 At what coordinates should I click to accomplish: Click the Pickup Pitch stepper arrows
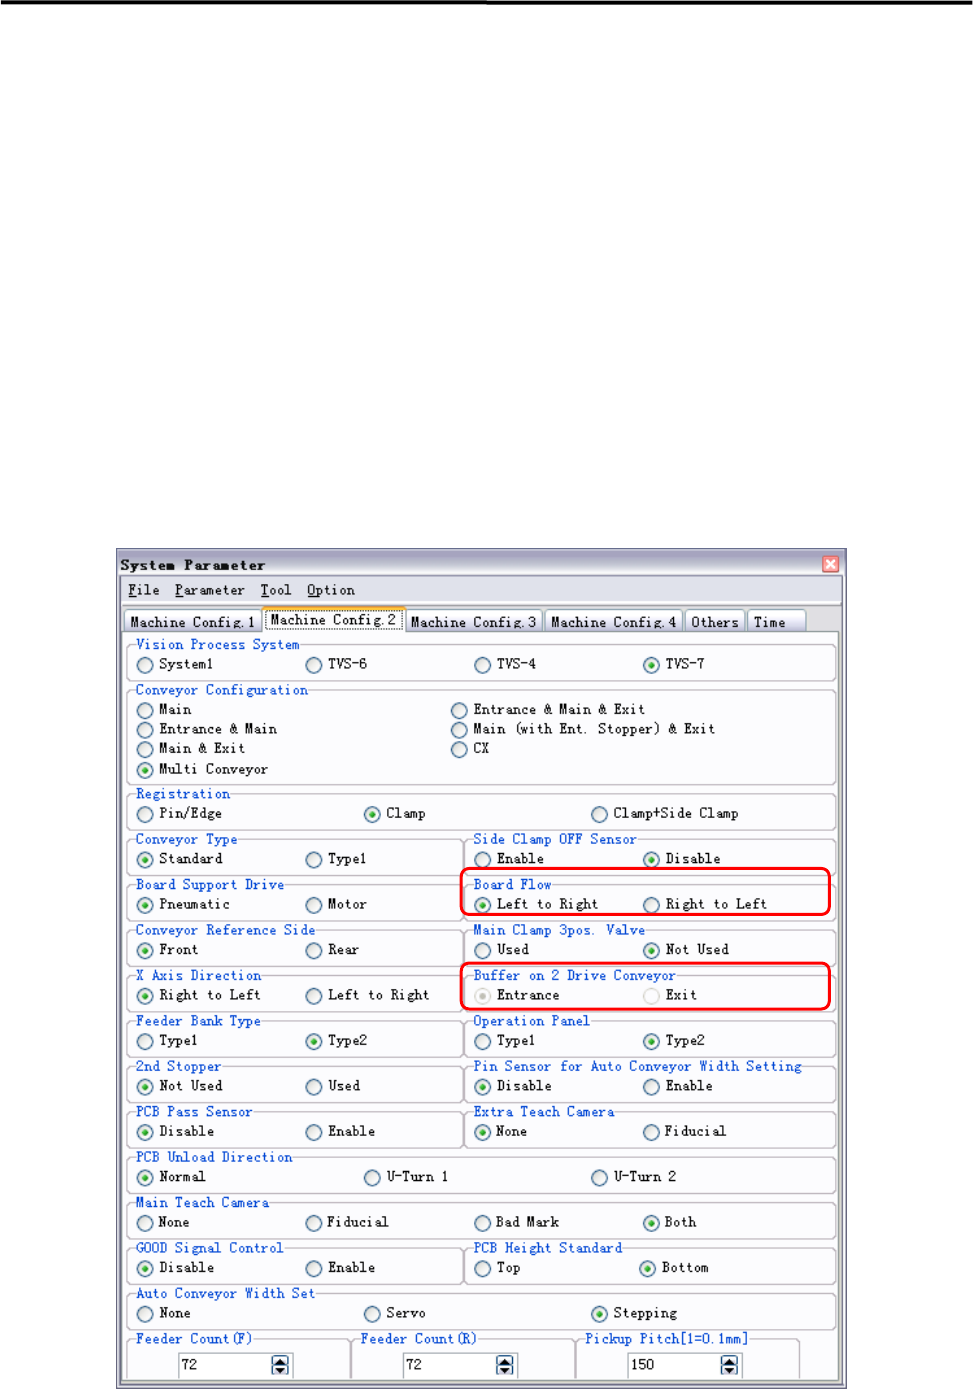tap(729, 1365)
